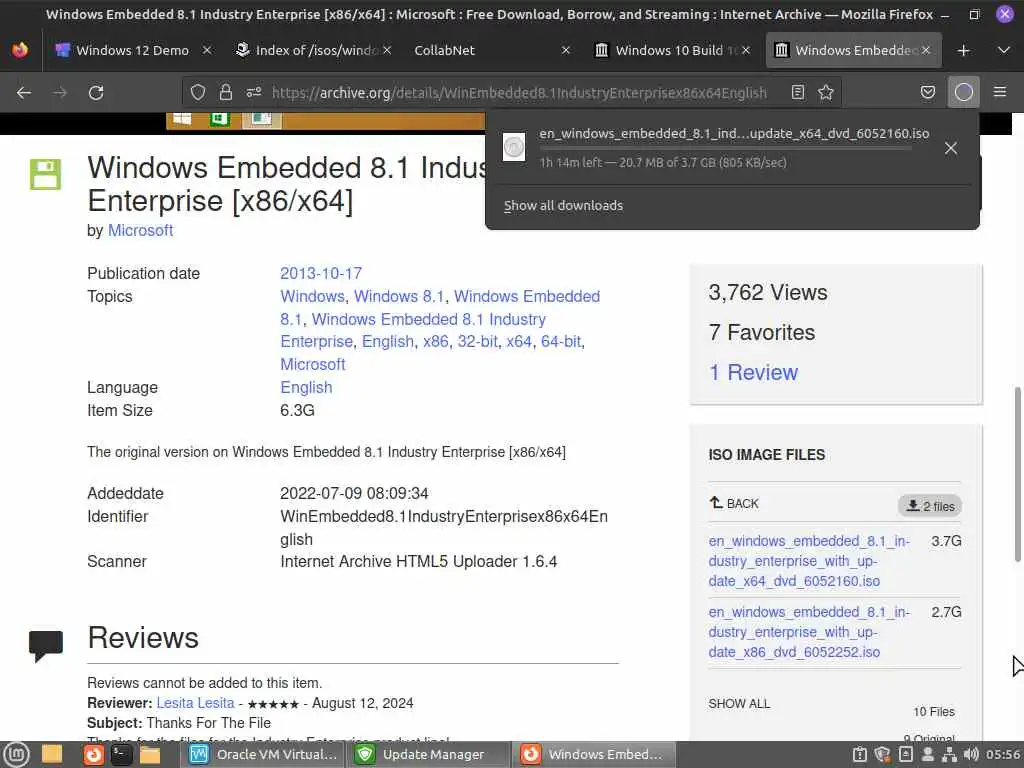Click BACK in ISO image files

tap(734, 504)
